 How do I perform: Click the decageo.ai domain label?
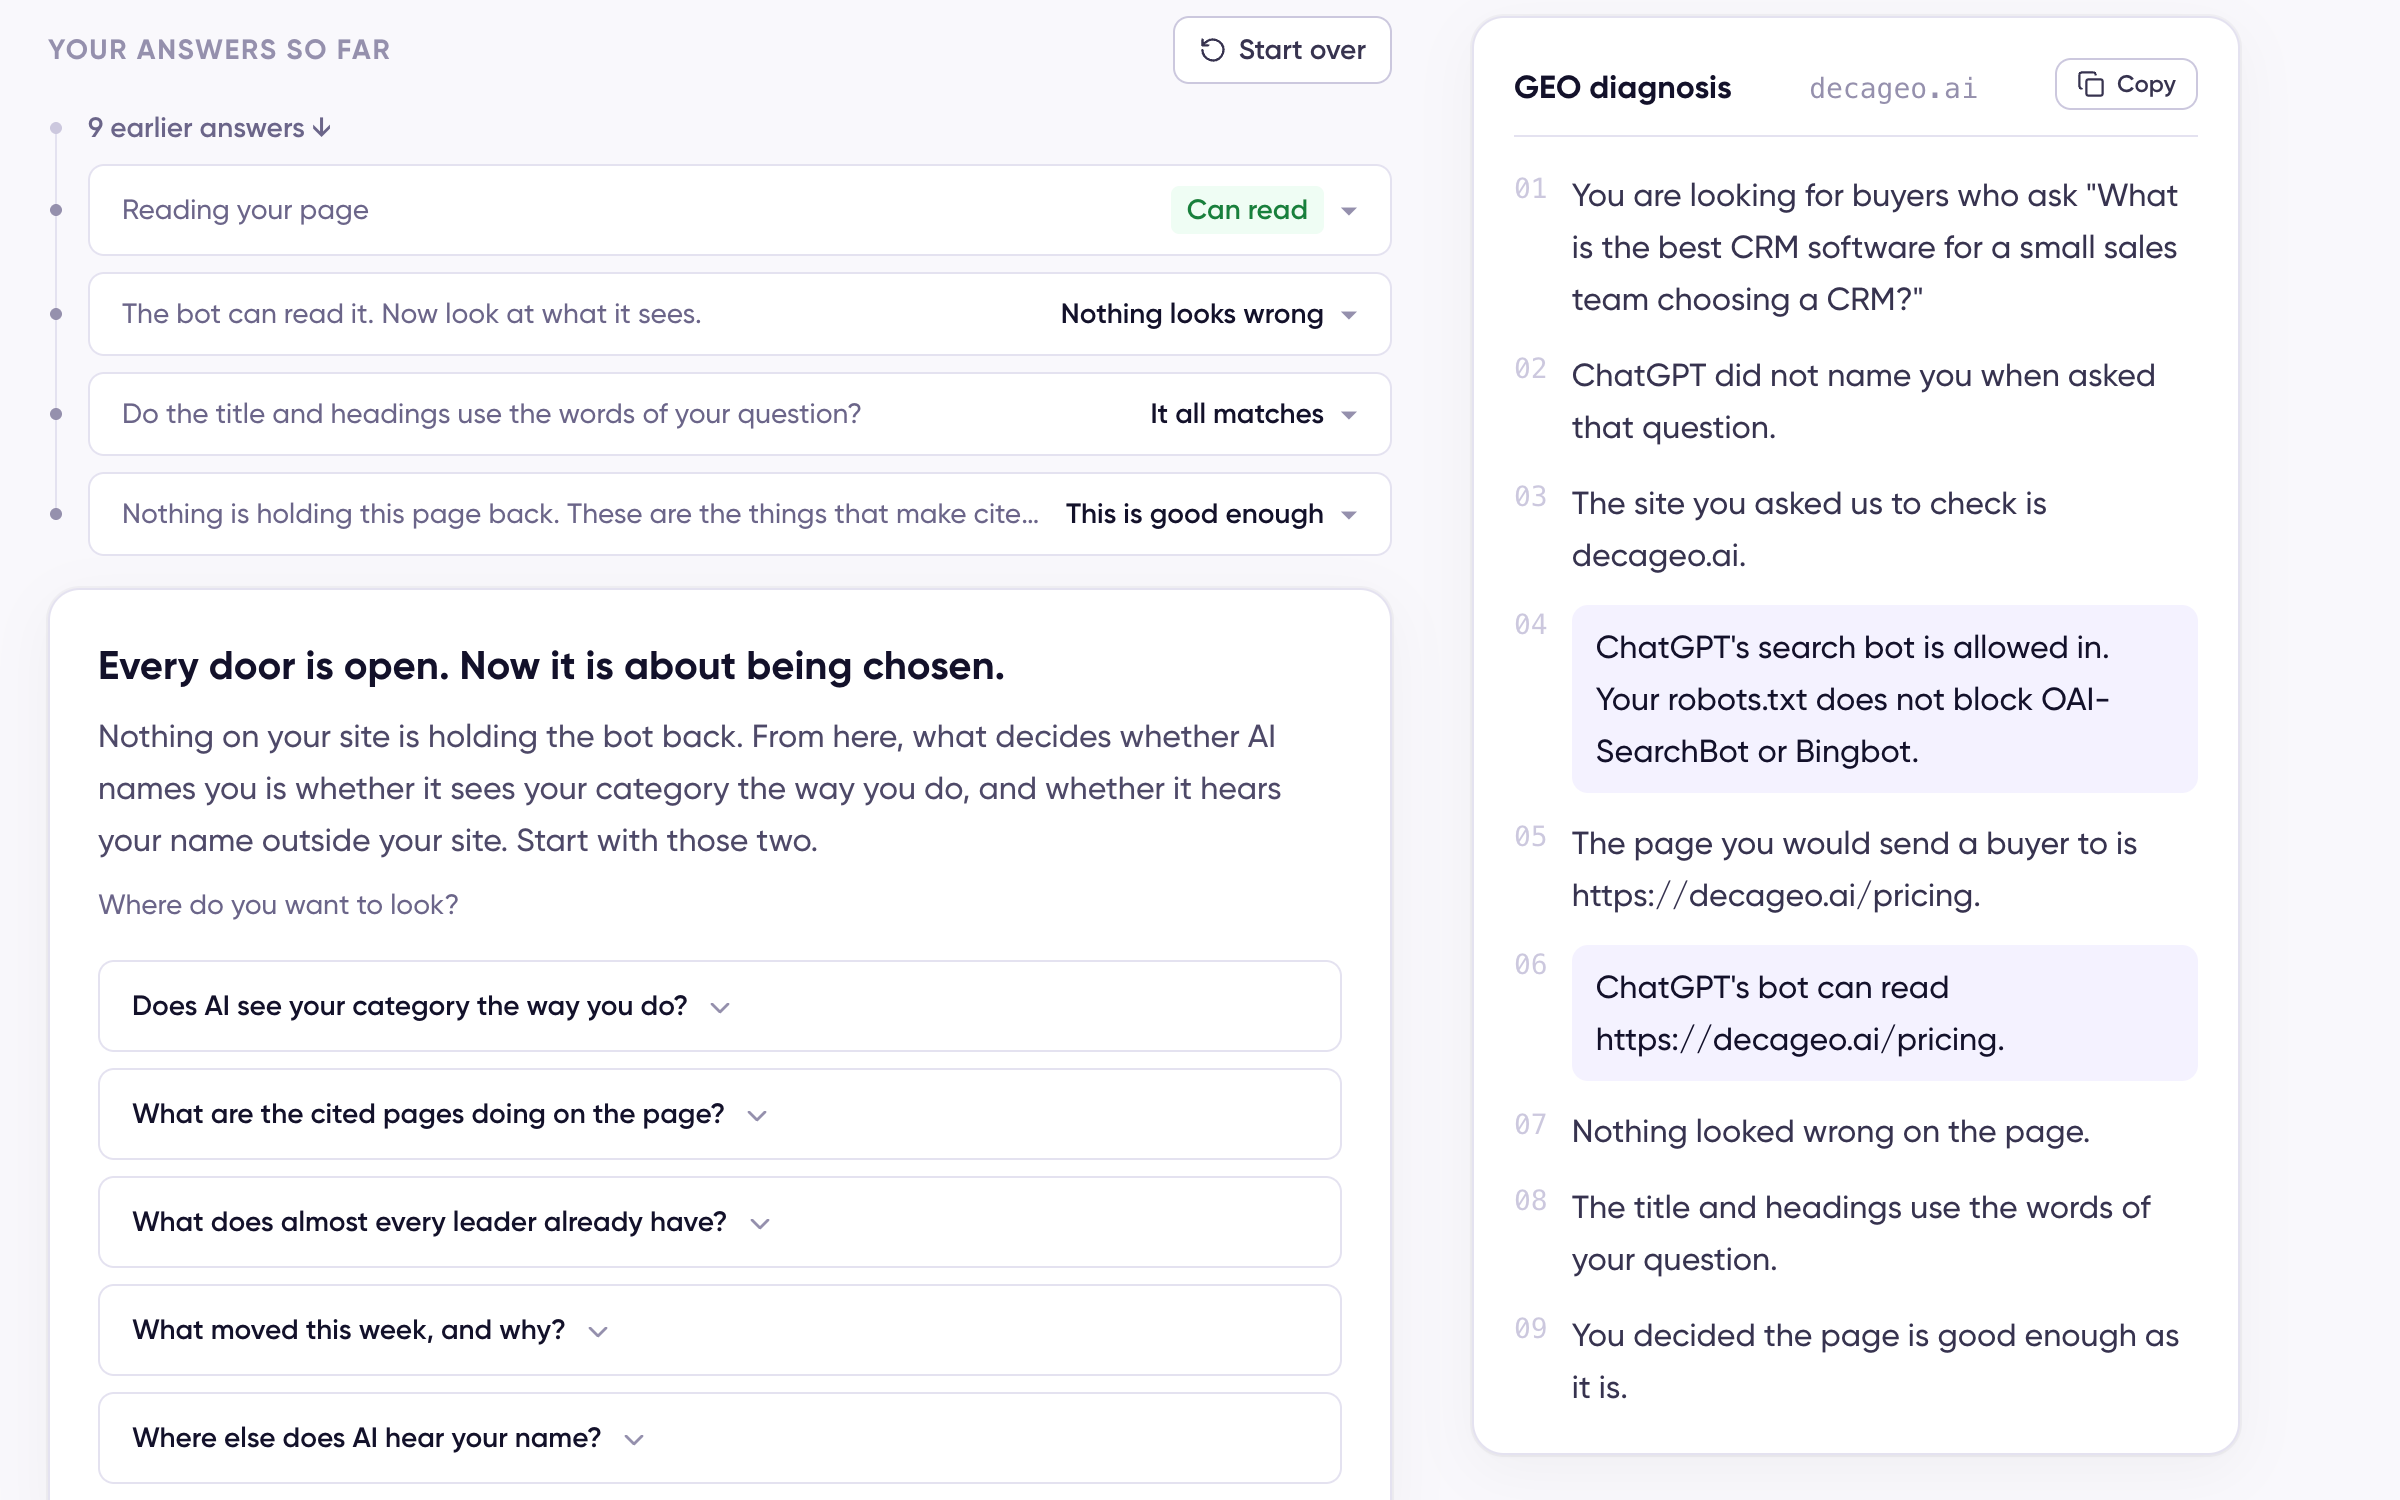pyautogui.click(x=1893, y=88)
